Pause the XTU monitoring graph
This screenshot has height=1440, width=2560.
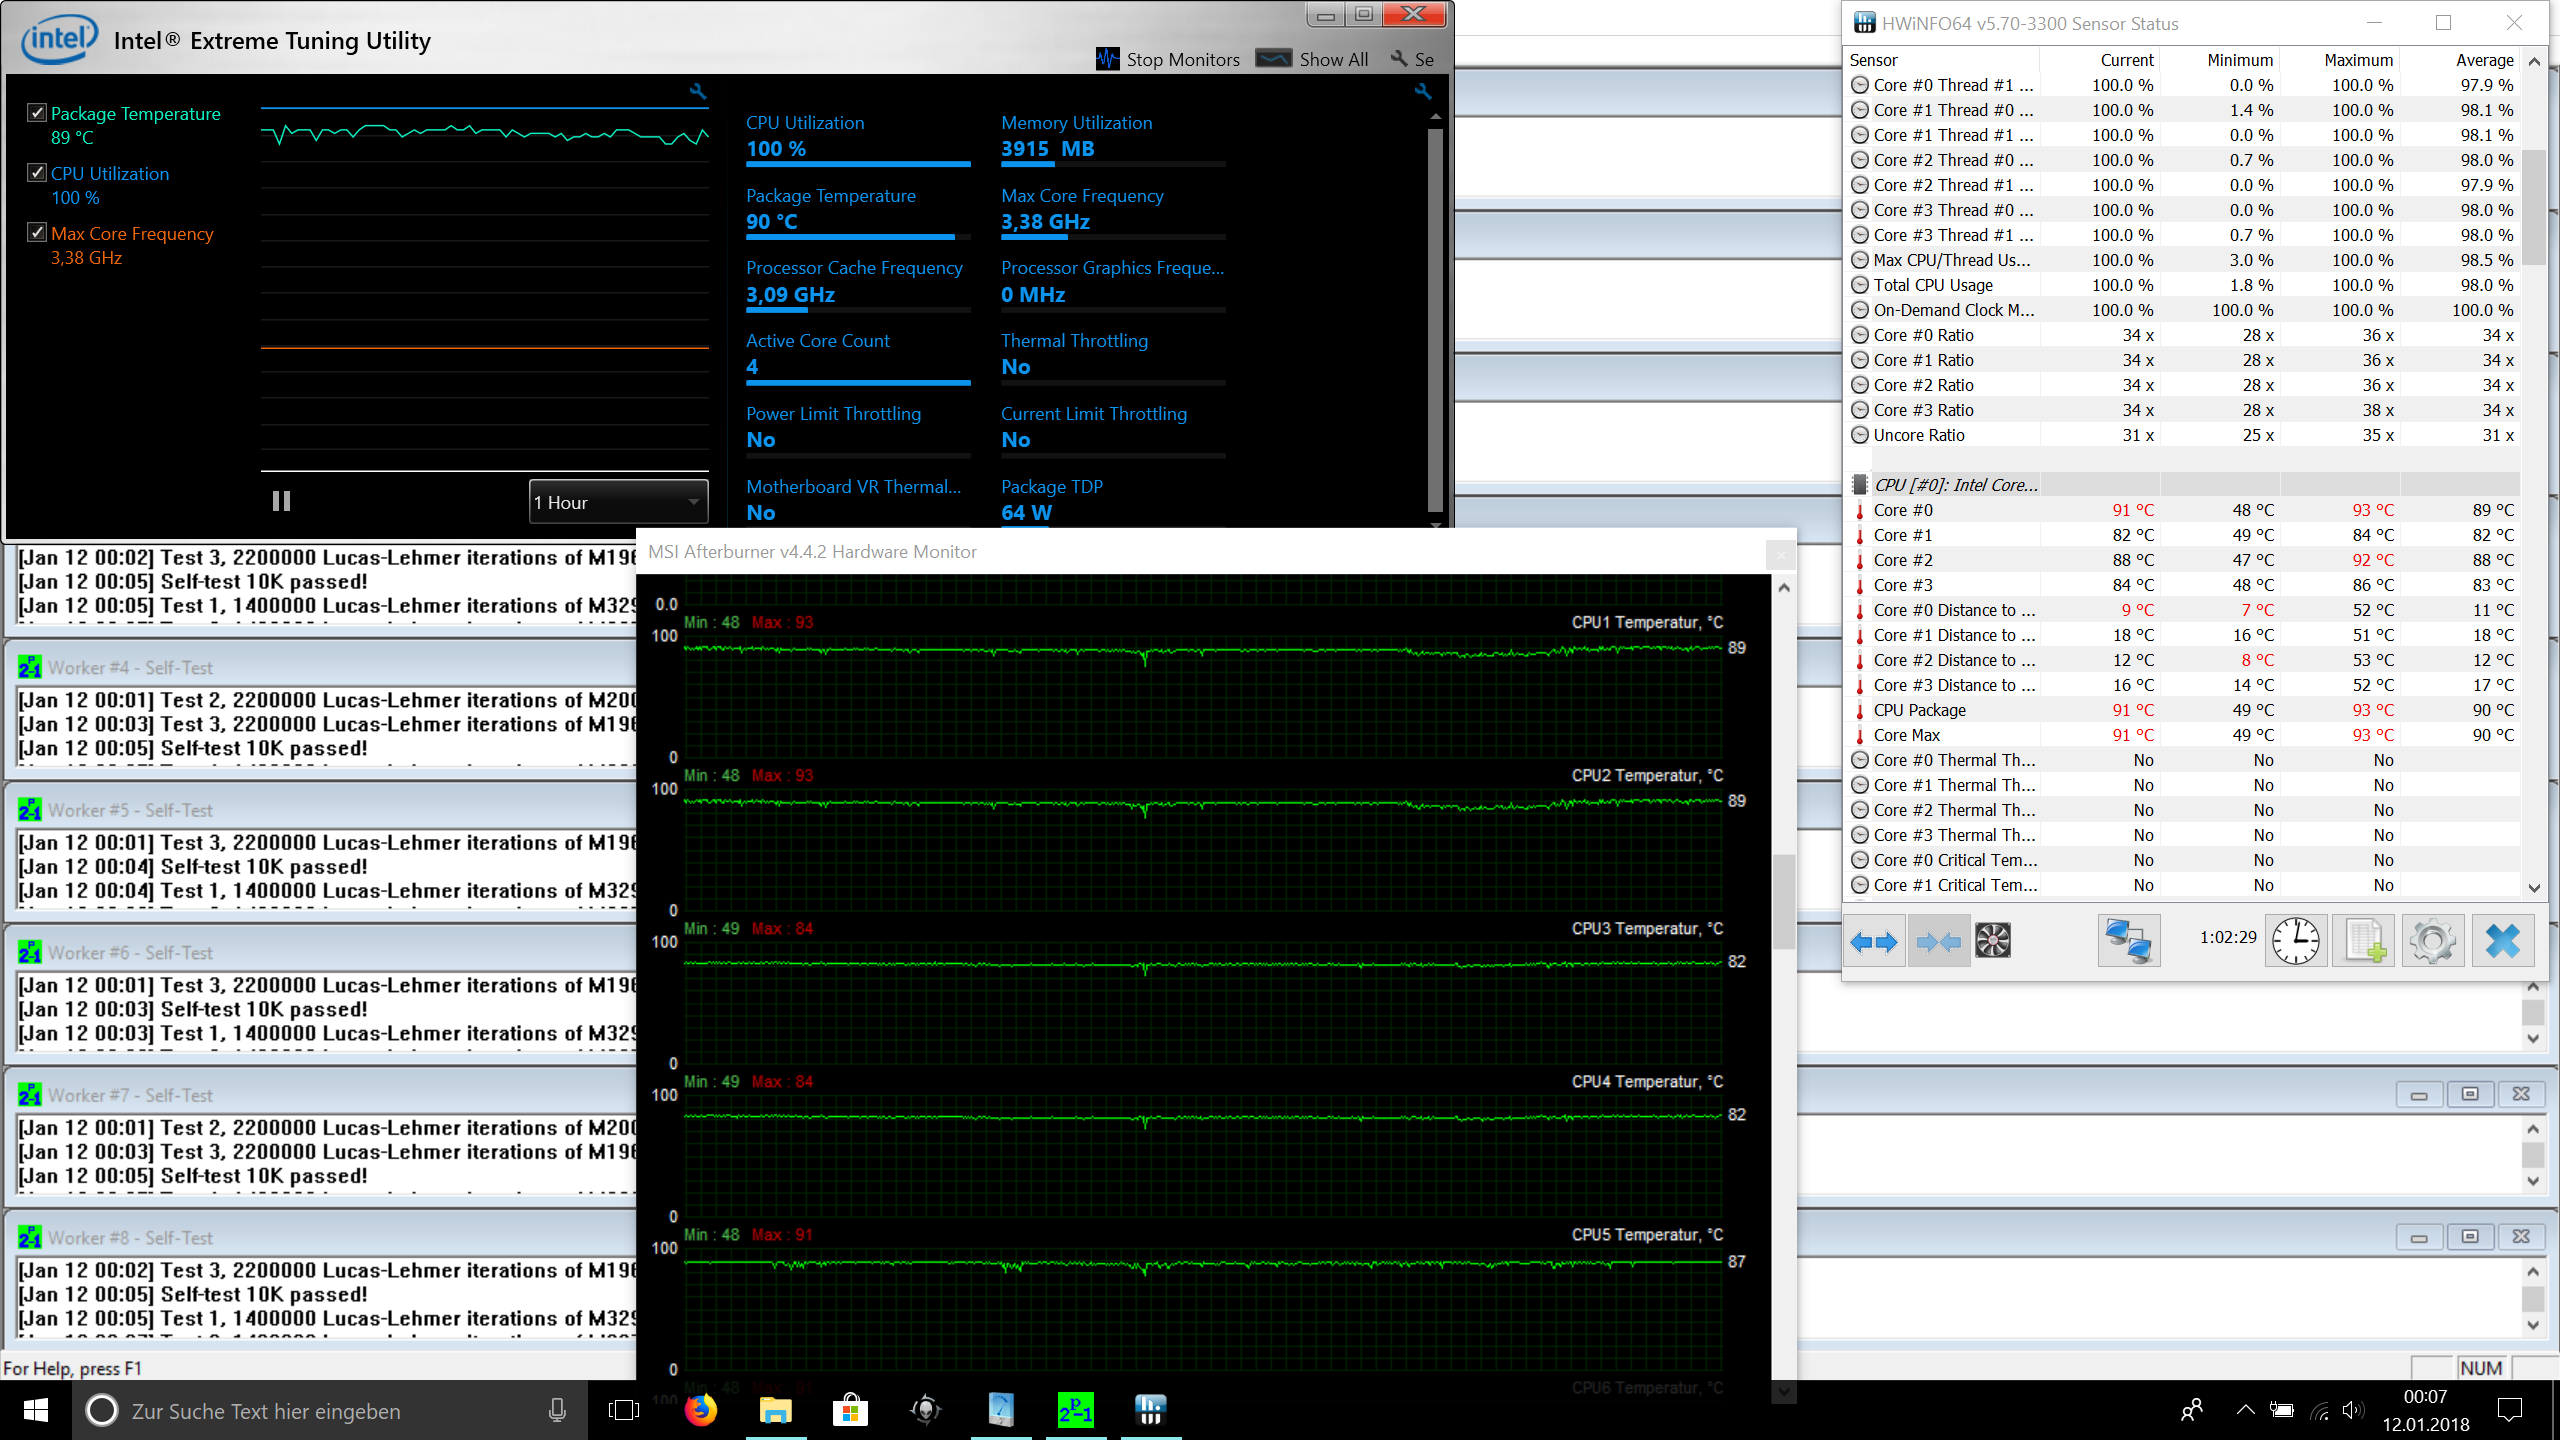click(x=281, y=501)
